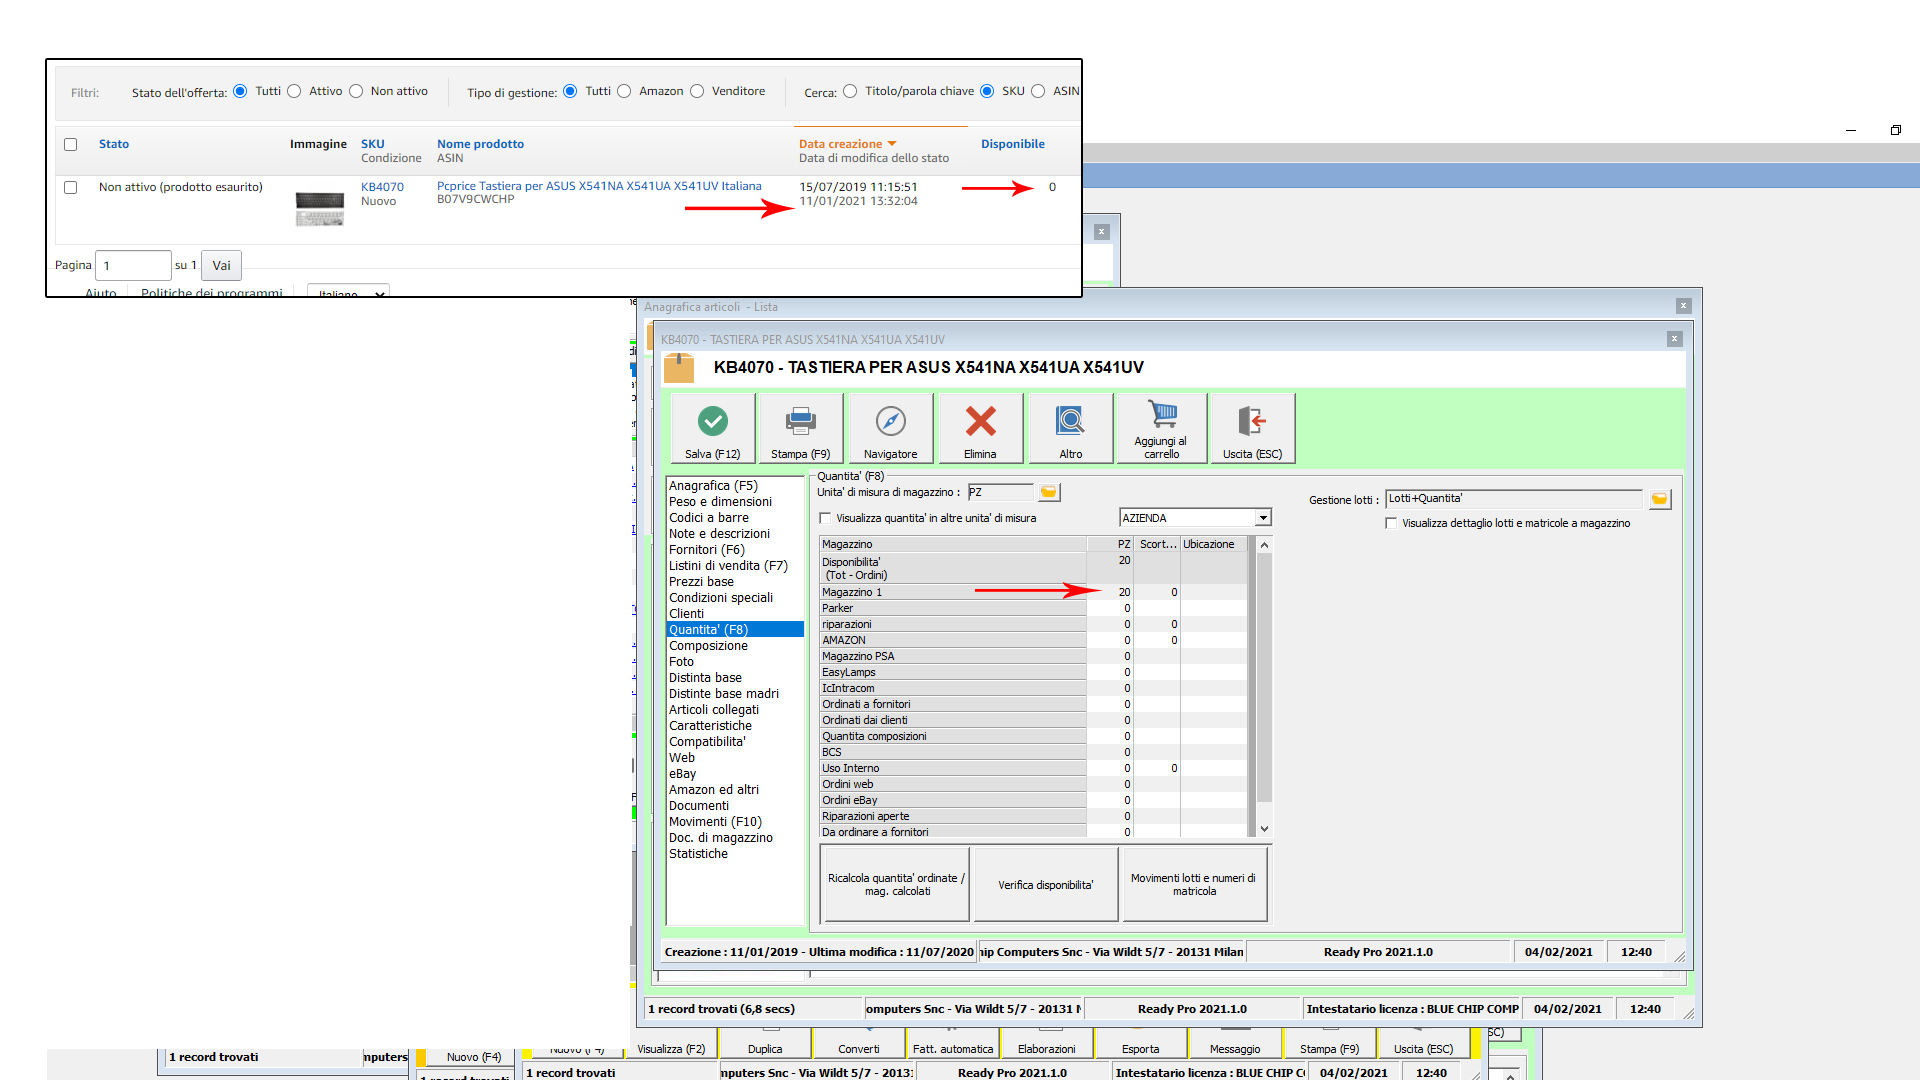Click Magazzino 1 quantity cell showing 20
1920x1080 pixels.
point(1111,592)
